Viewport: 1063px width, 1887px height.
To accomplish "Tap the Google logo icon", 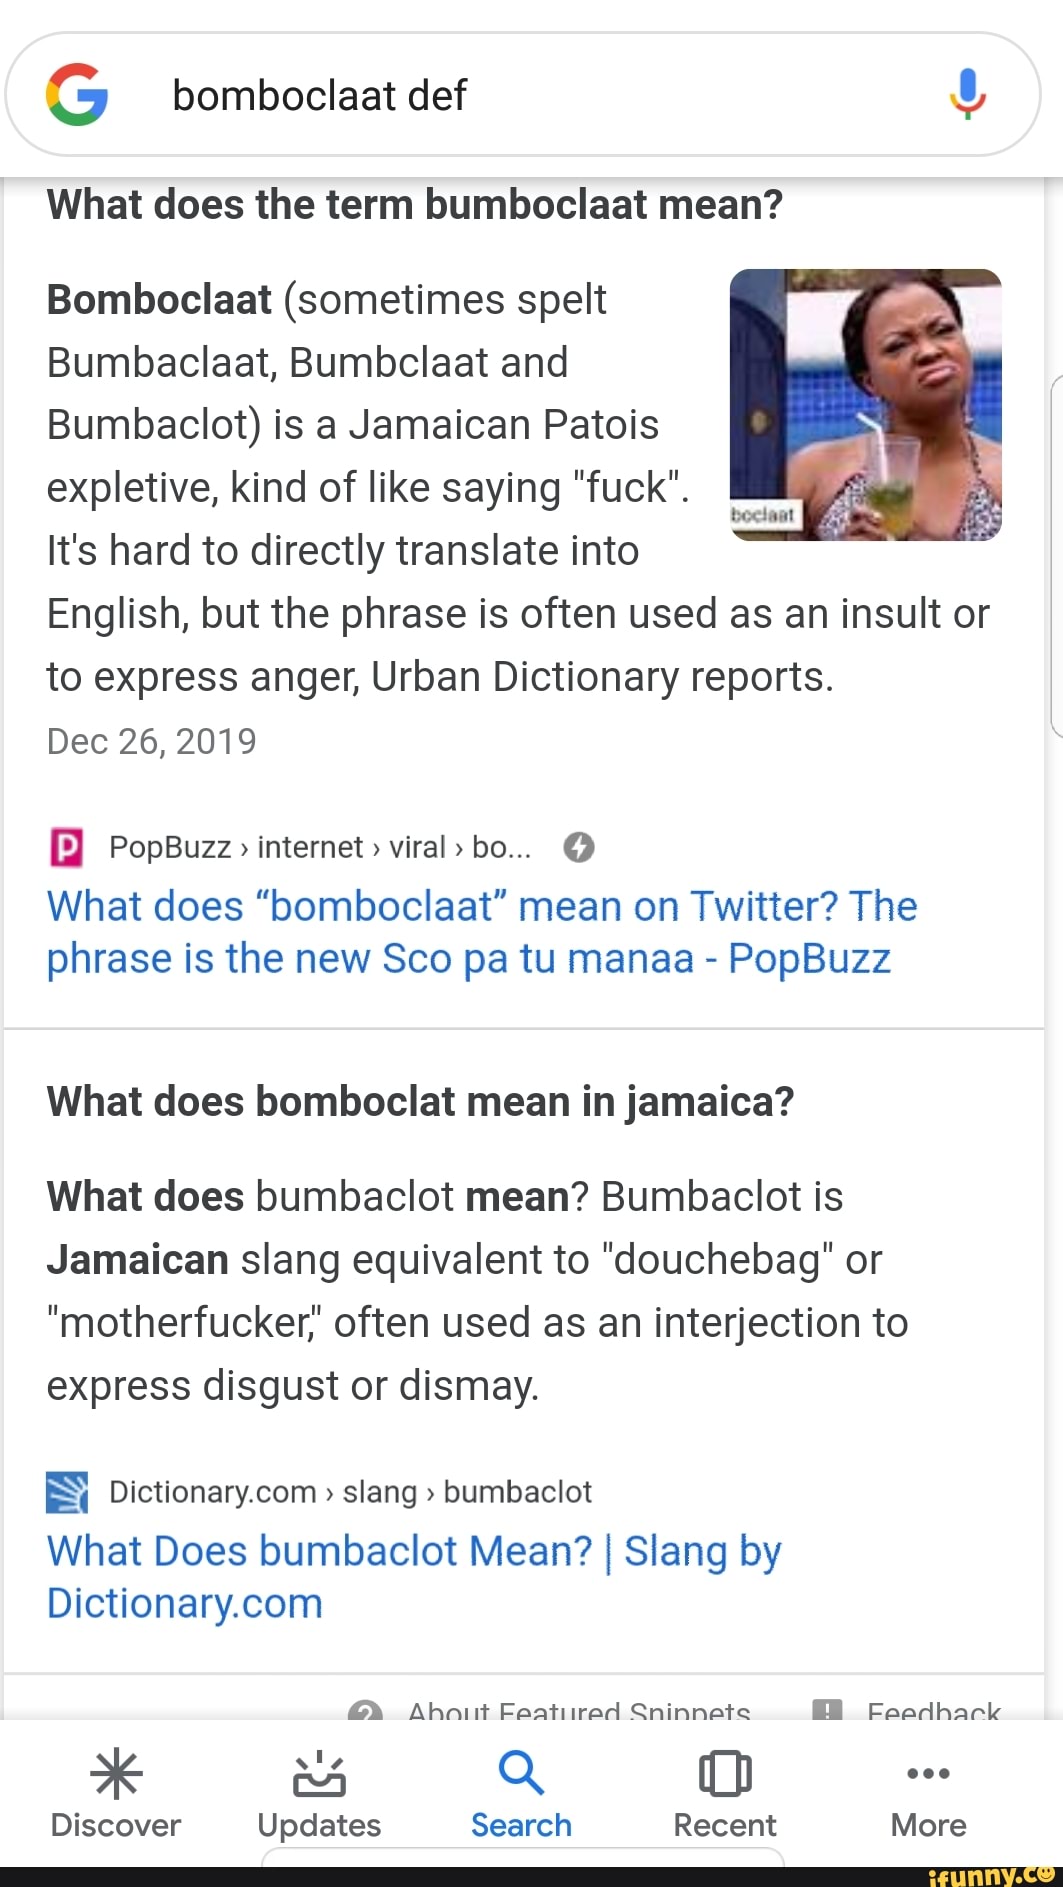I will pos(77,95).
